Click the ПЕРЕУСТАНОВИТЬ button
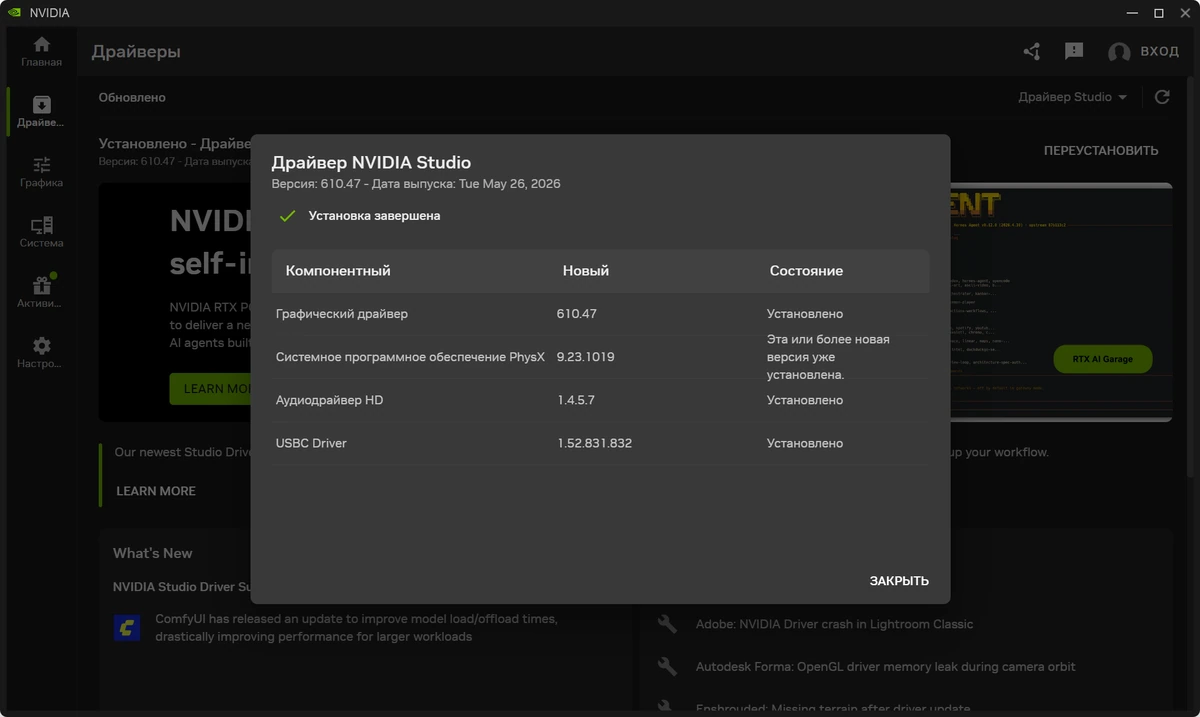 (x=1101, y=151)
